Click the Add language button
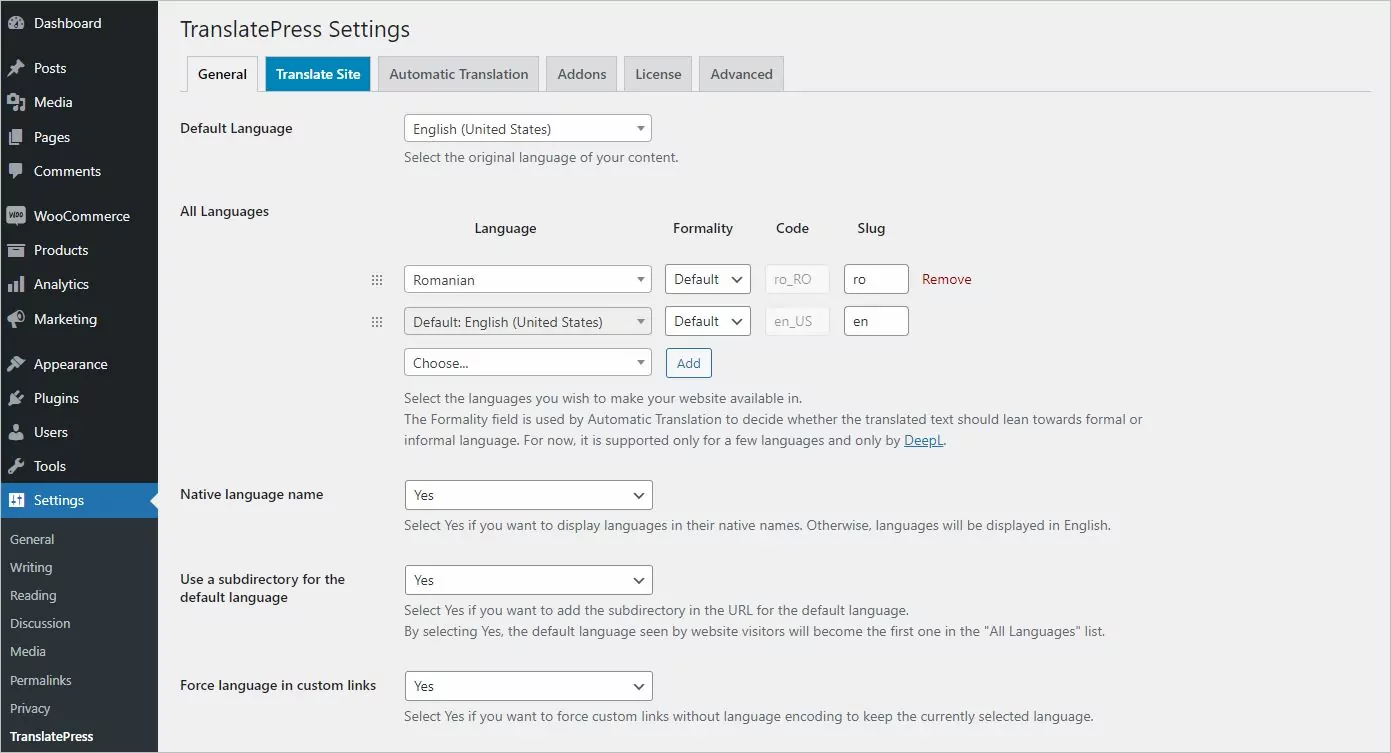Image resolution: width=1391 pixels, height=753 pixels. tap(689, 363)
